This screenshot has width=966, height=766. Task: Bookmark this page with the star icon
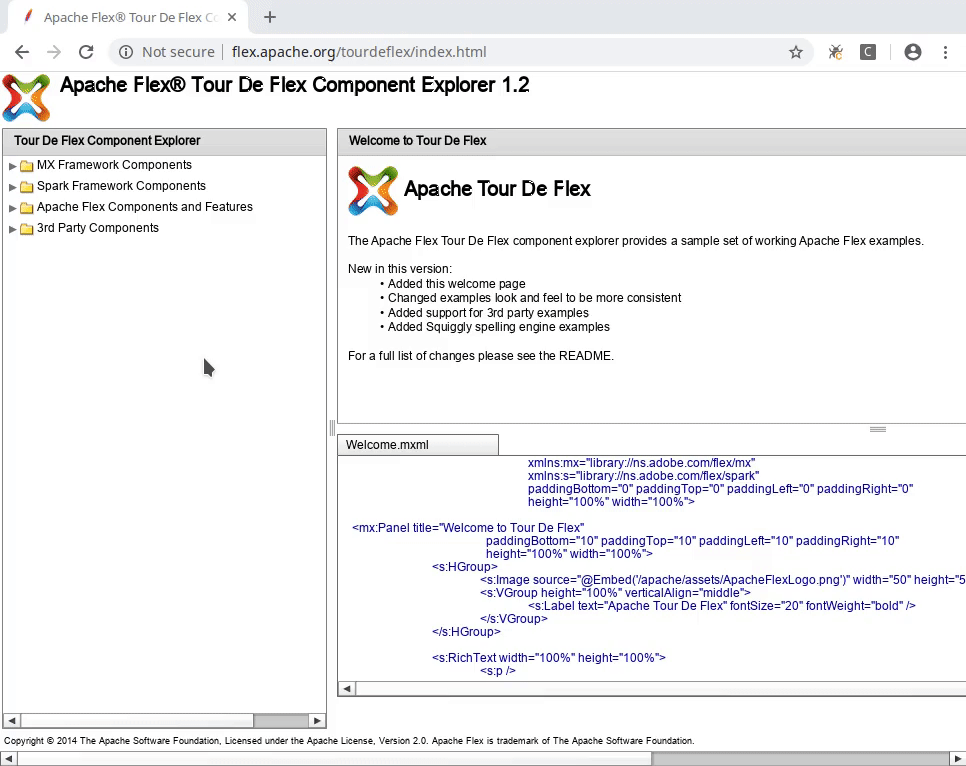796,52
